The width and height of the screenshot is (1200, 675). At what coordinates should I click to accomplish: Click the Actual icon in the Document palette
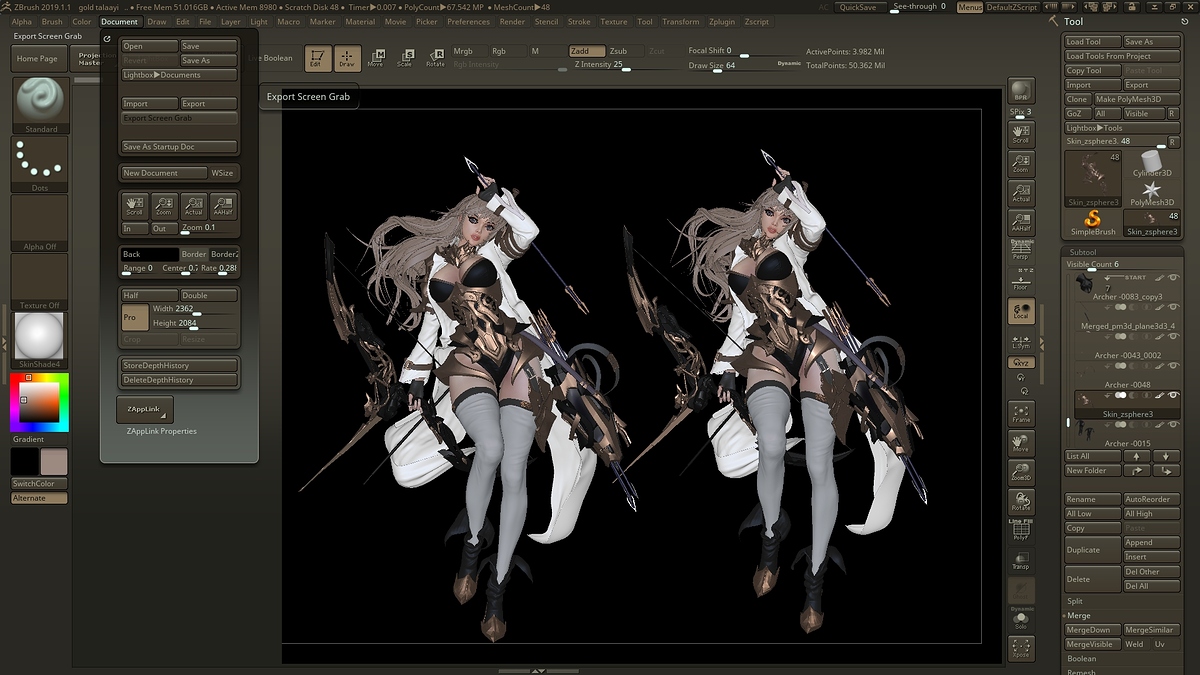193,206
